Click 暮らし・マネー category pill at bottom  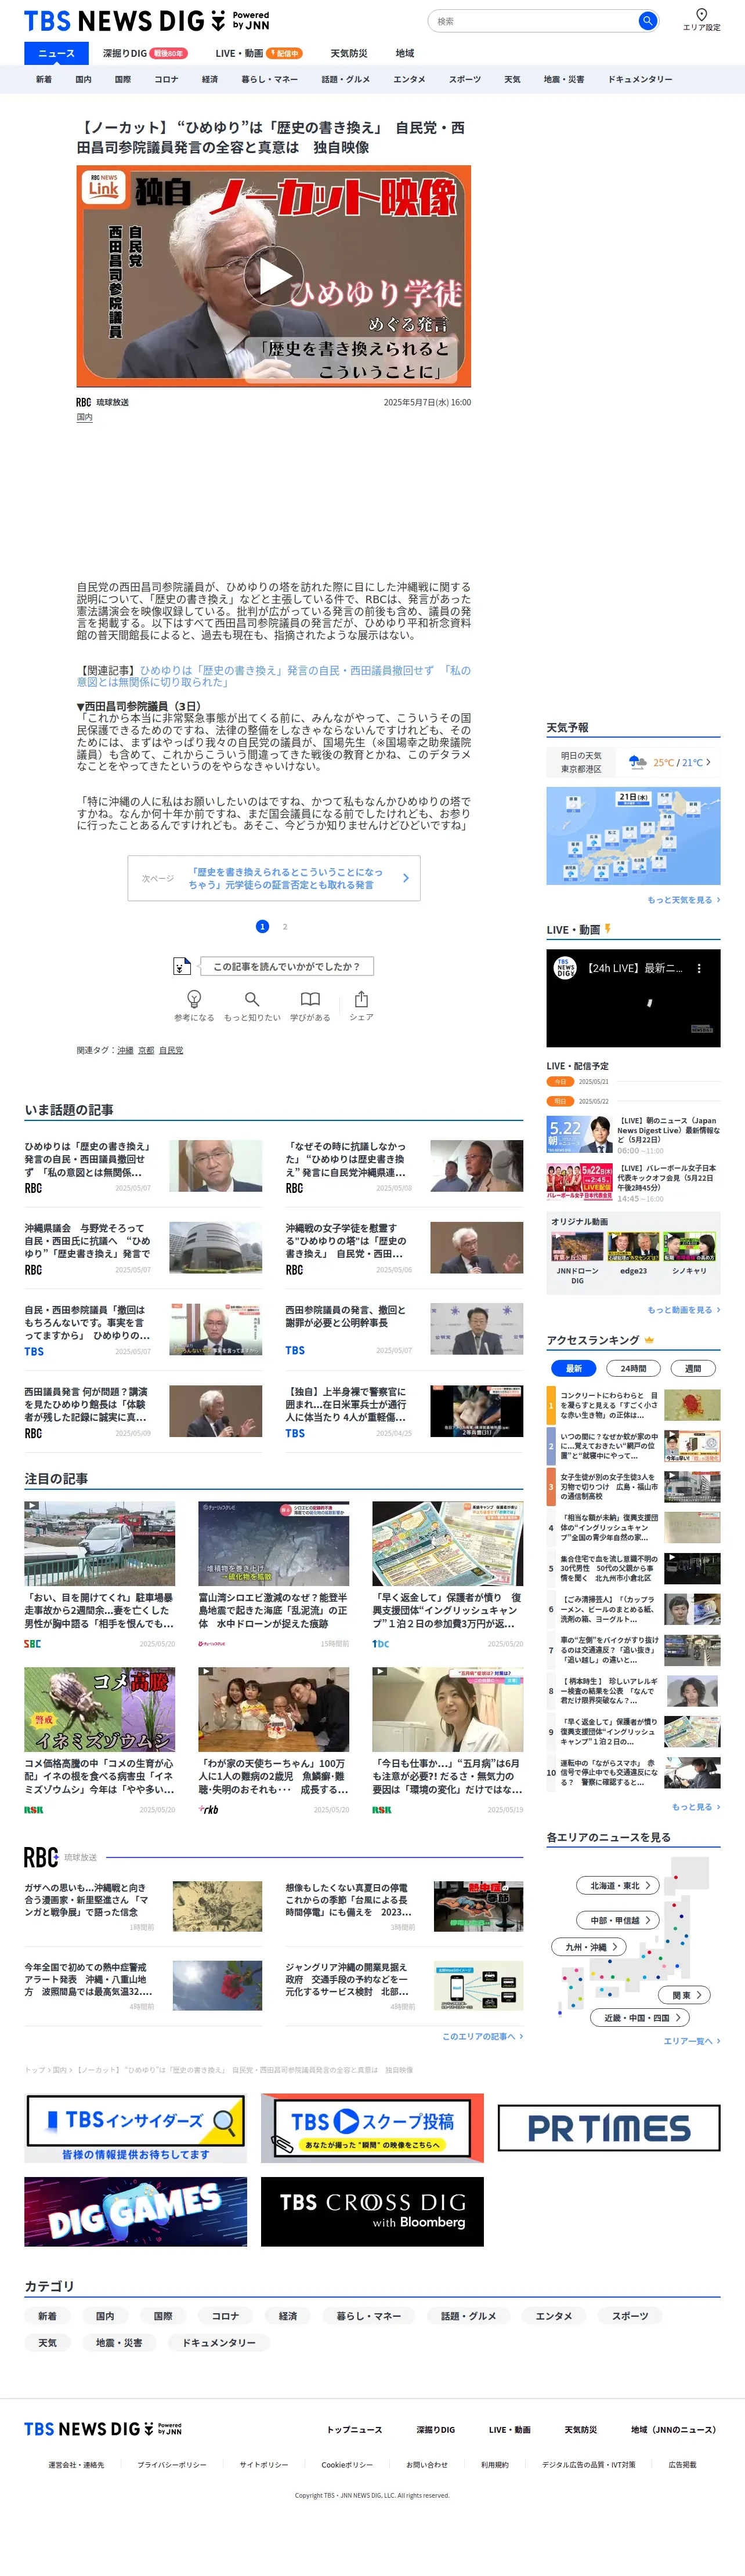coord(368,2316)
